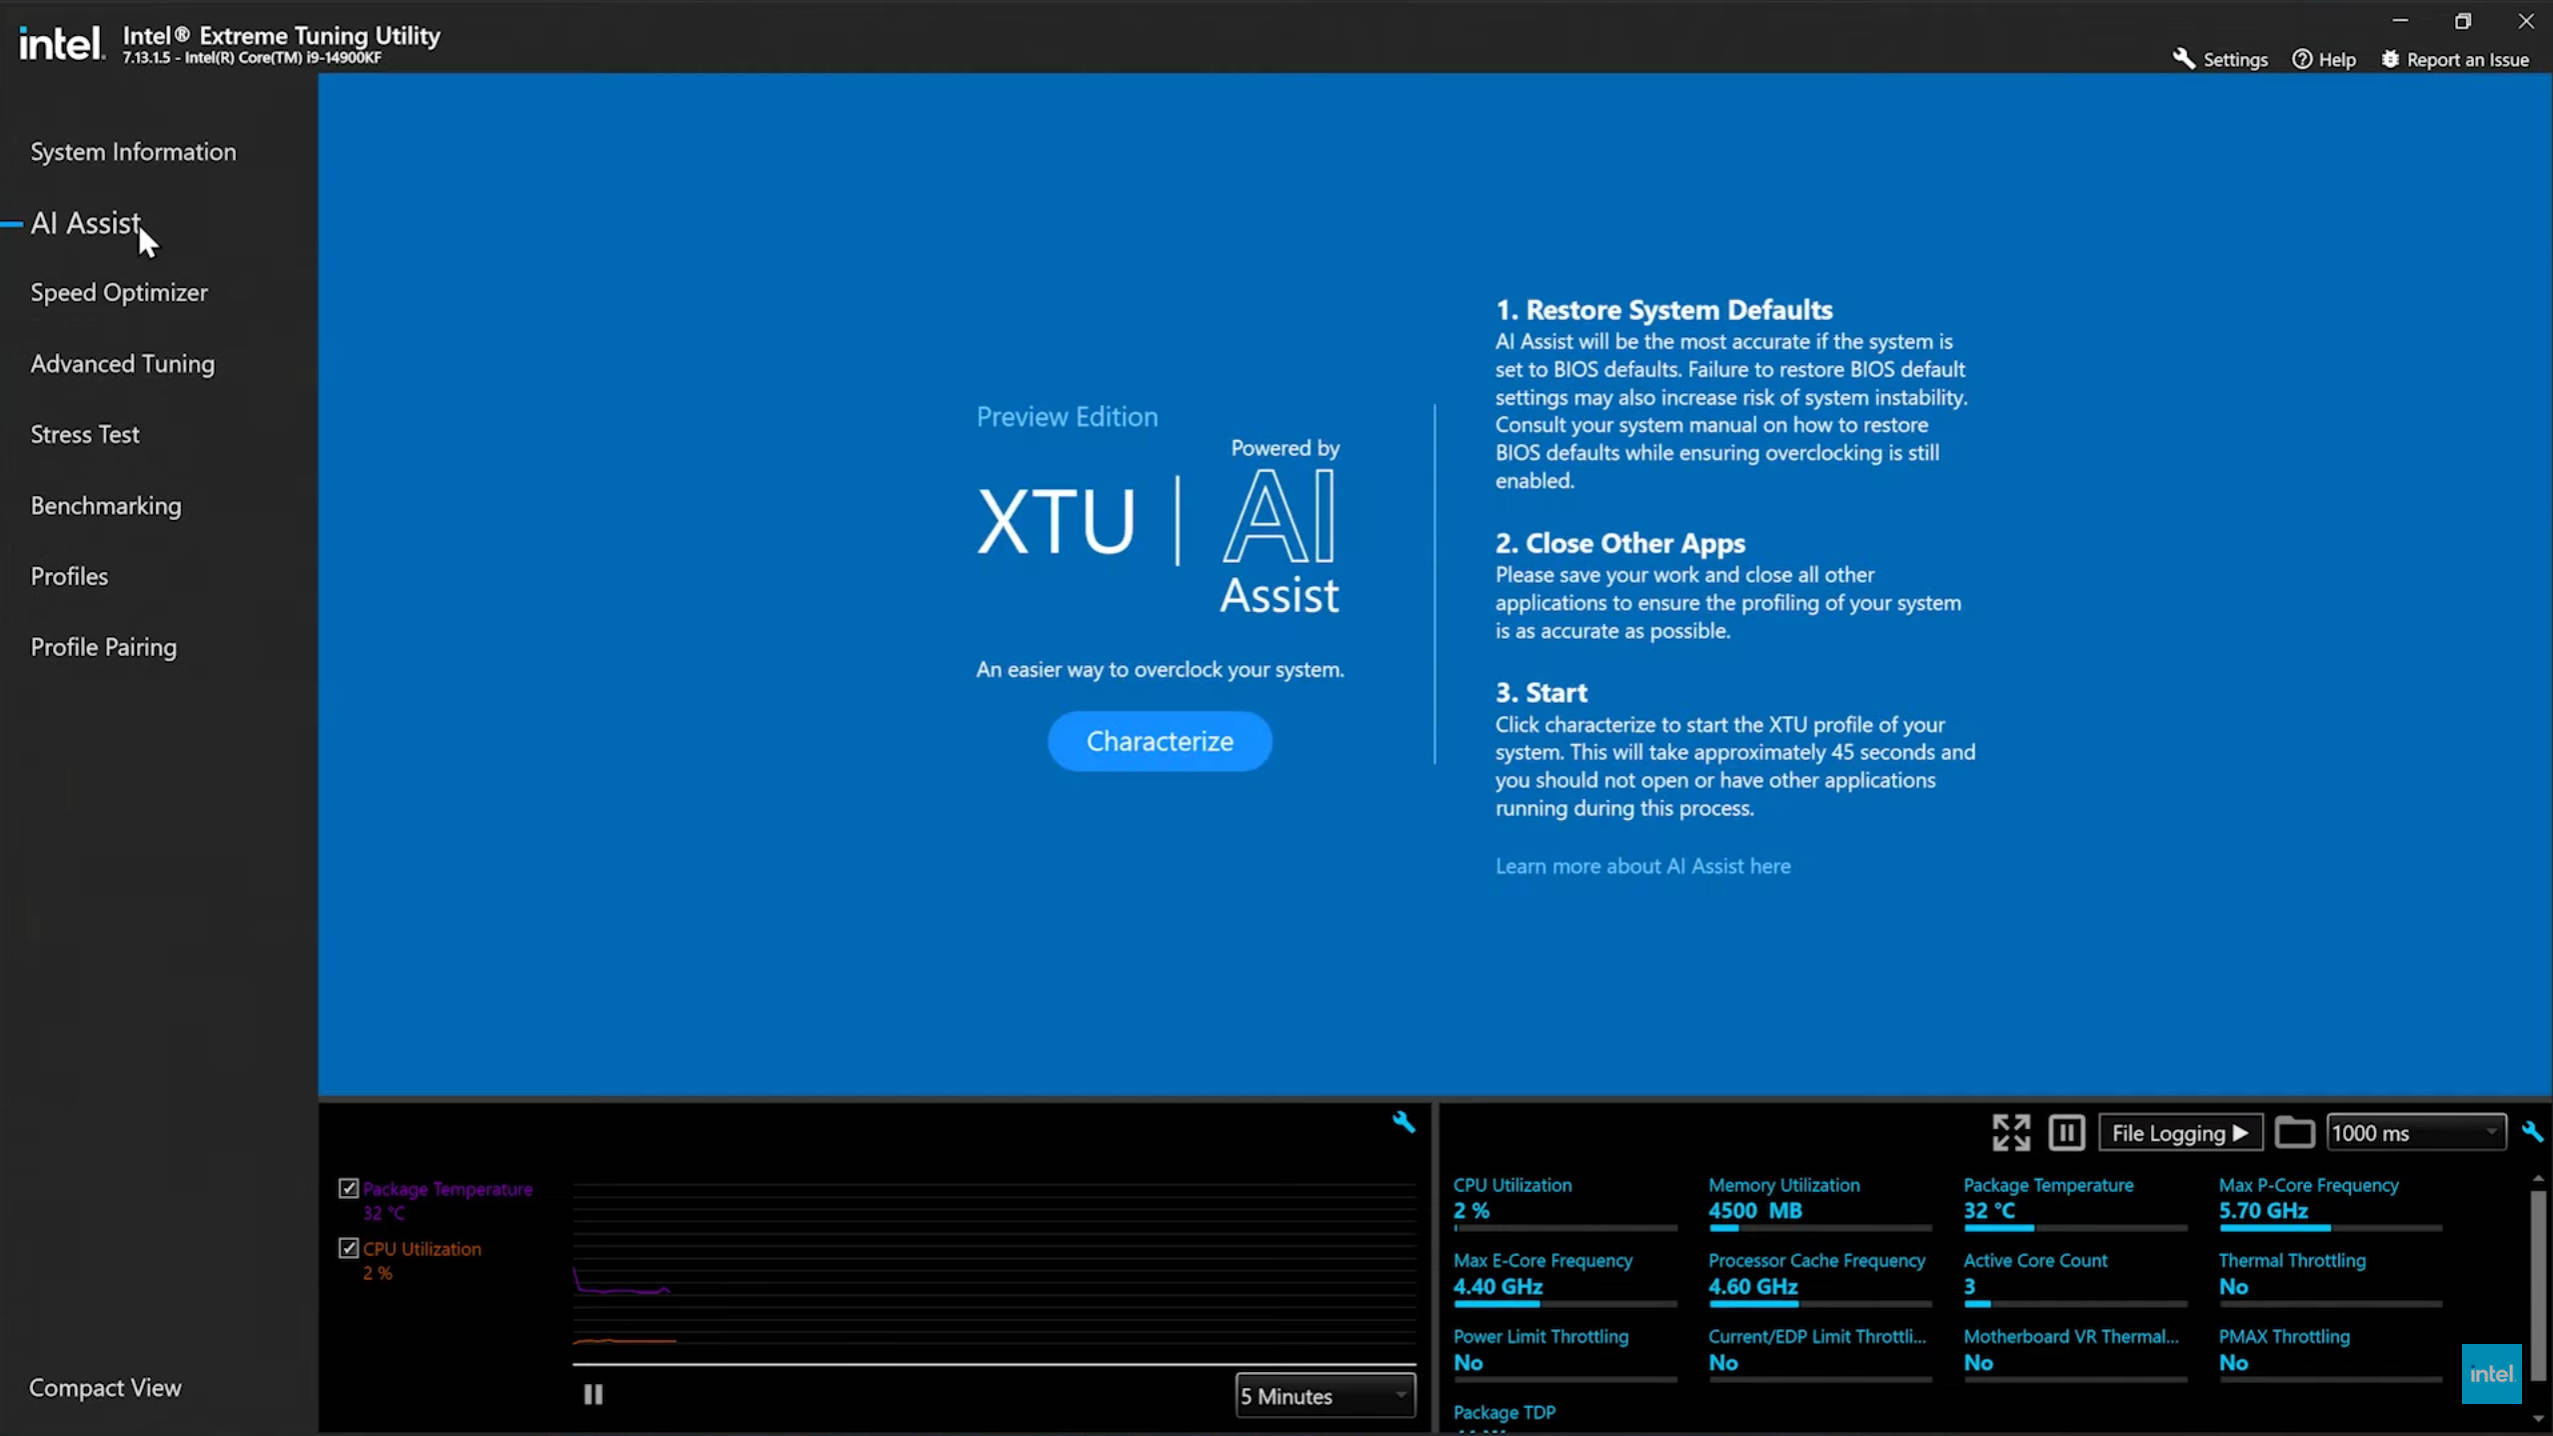
Task: Click Motherboard VR Thermal status
Action: (x=1978, y=1363)
